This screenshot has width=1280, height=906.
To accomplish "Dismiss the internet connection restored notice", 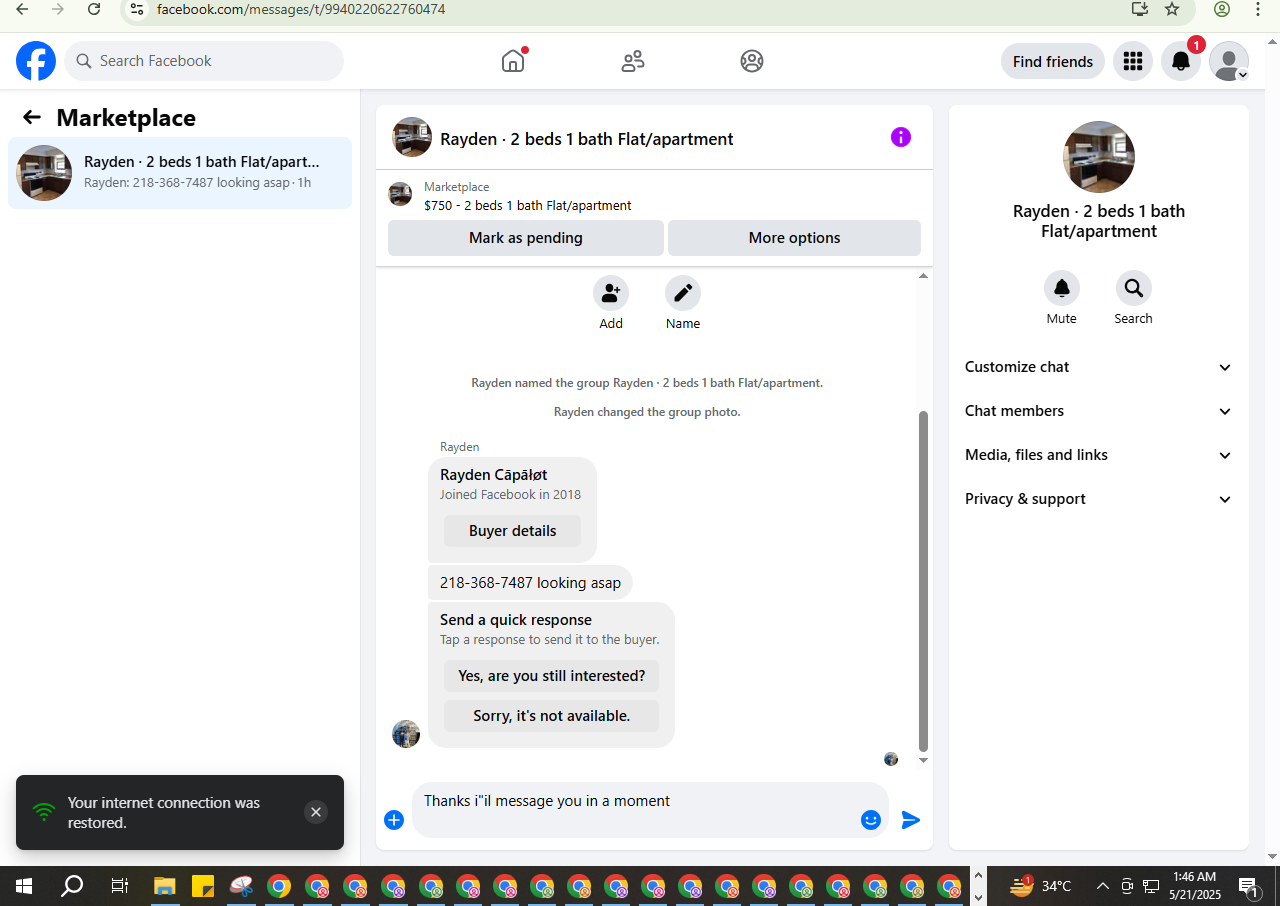I will tap(316, 812).
